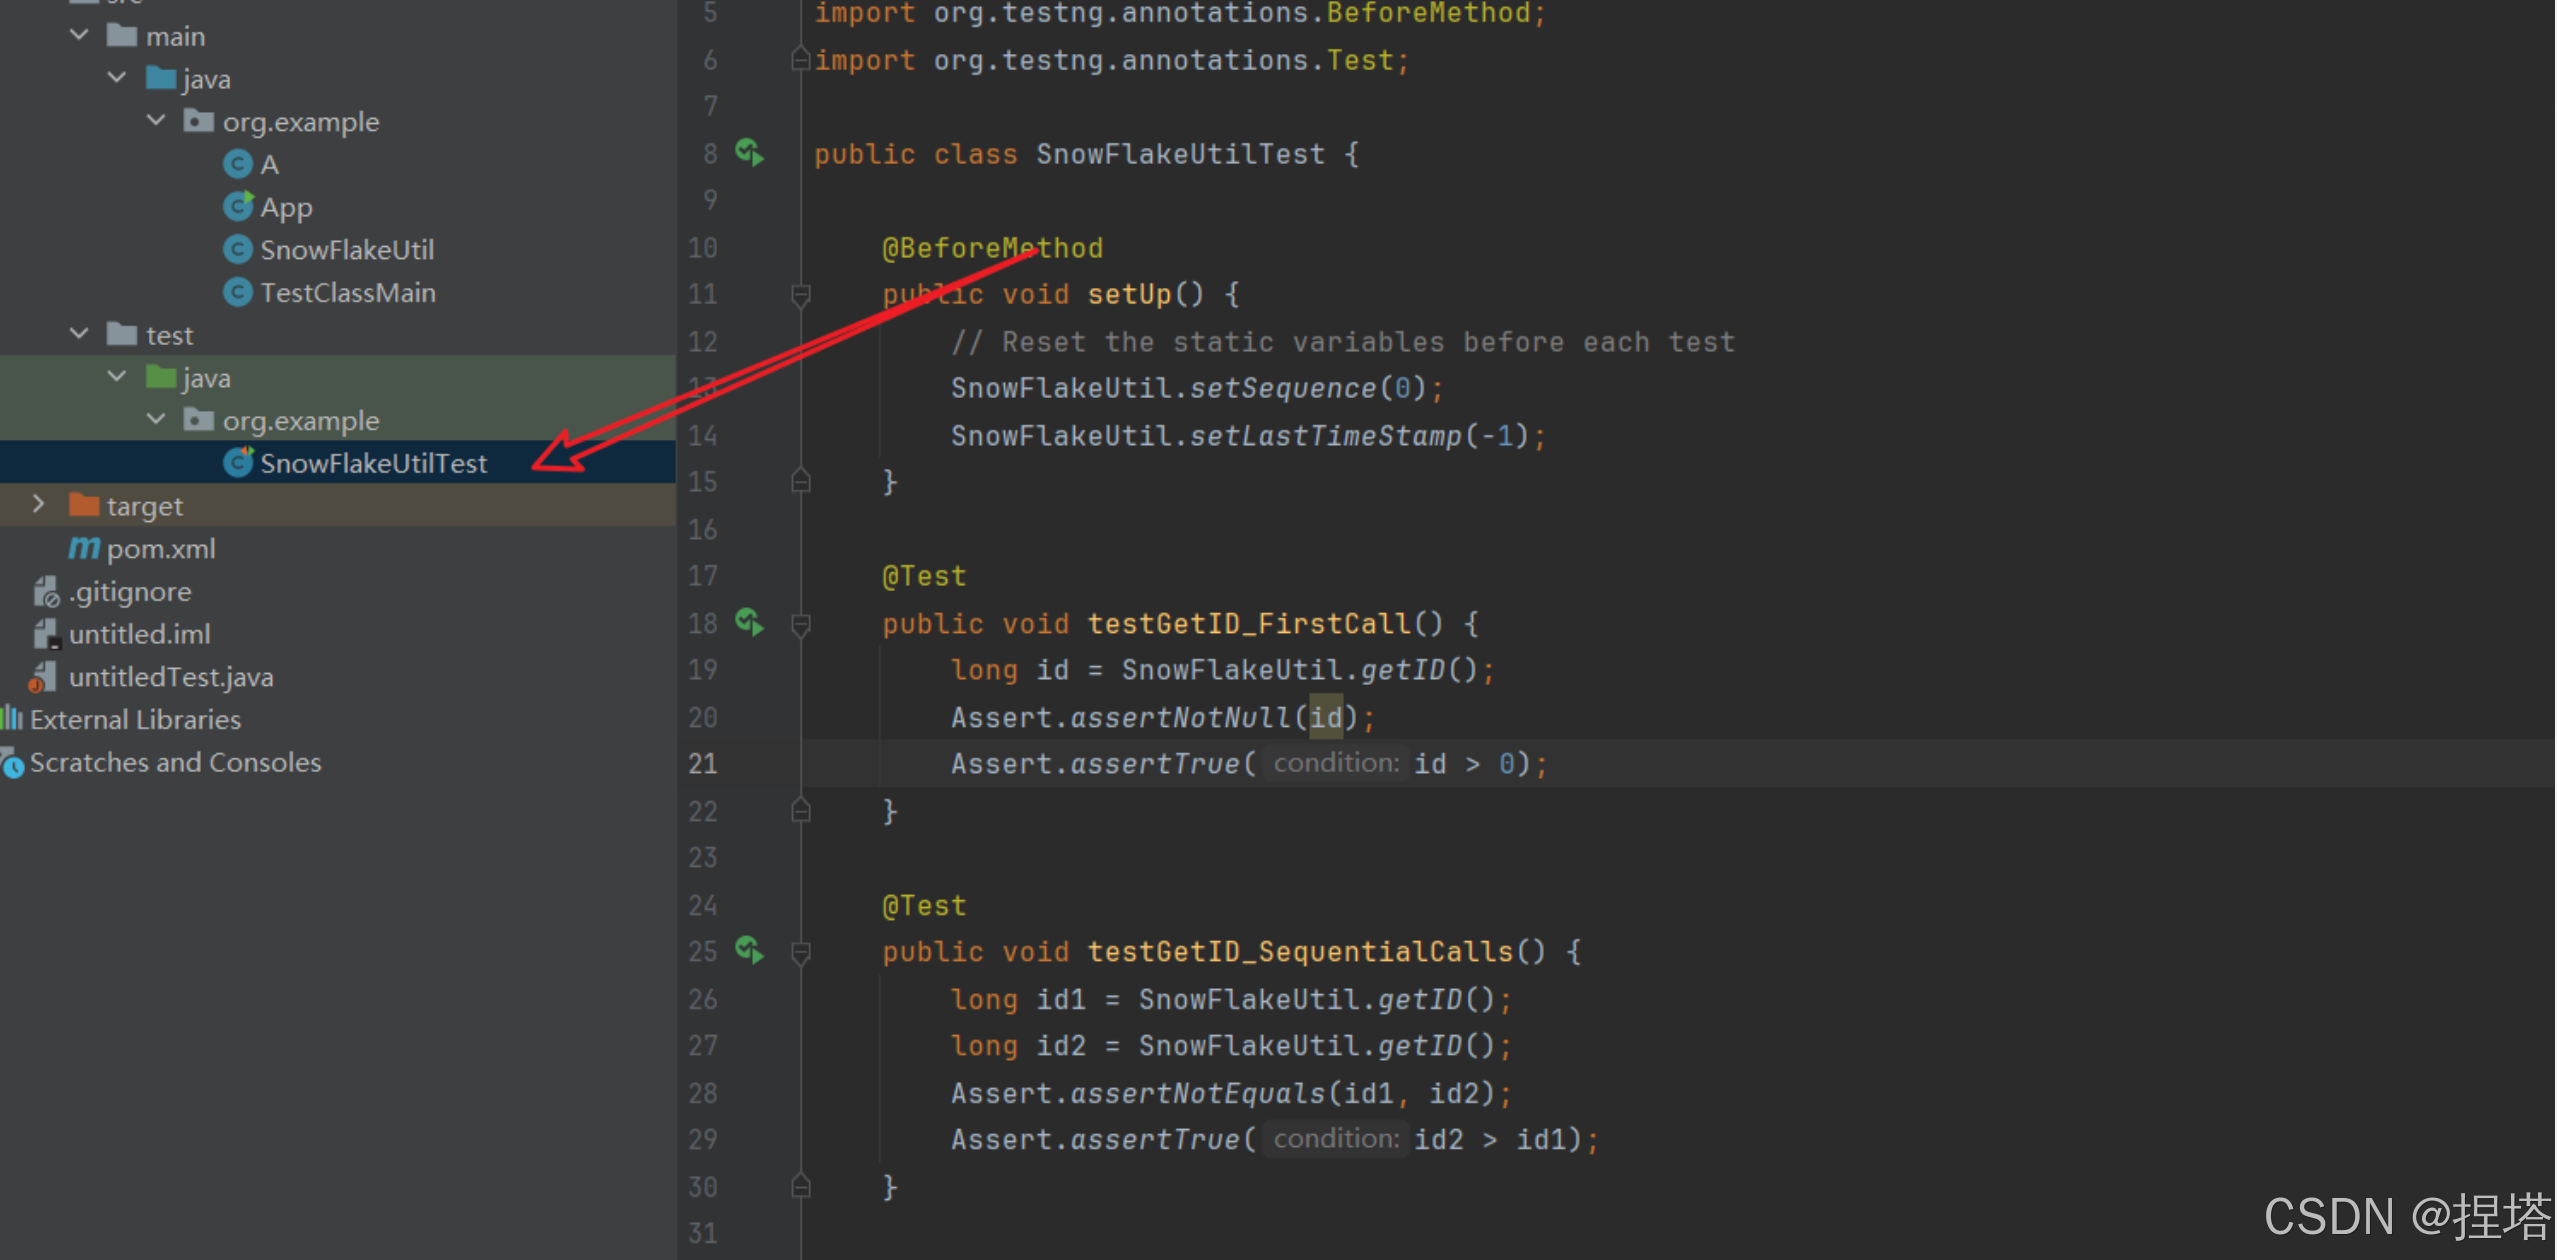Open the .gitignore file
Screen dimensions: 2558x1260
pyautogui.click(x=129, y=592)
